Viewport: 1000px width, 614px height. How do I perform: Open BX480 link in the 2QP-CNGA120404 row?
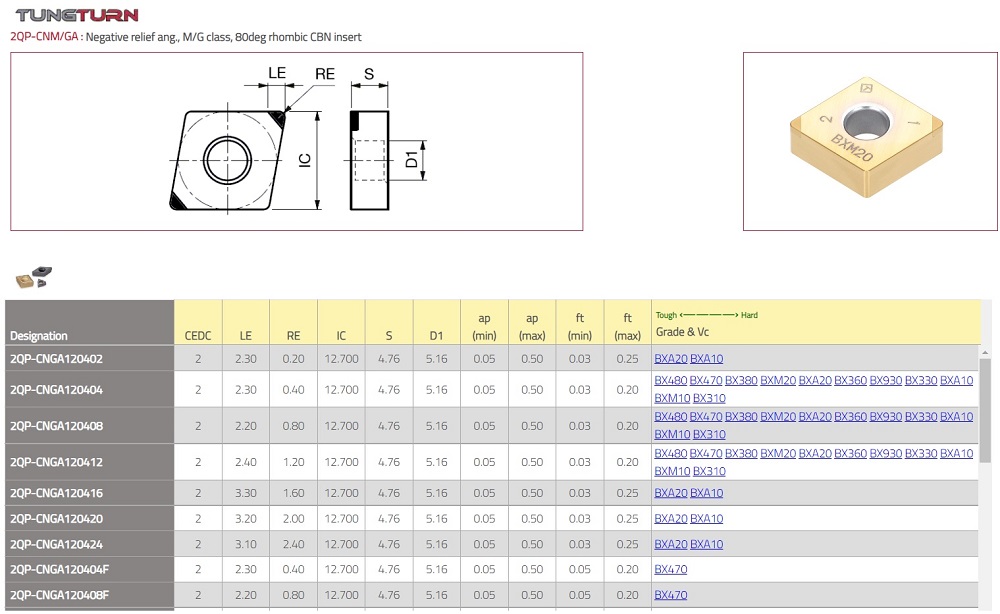[x=671, y=381]
